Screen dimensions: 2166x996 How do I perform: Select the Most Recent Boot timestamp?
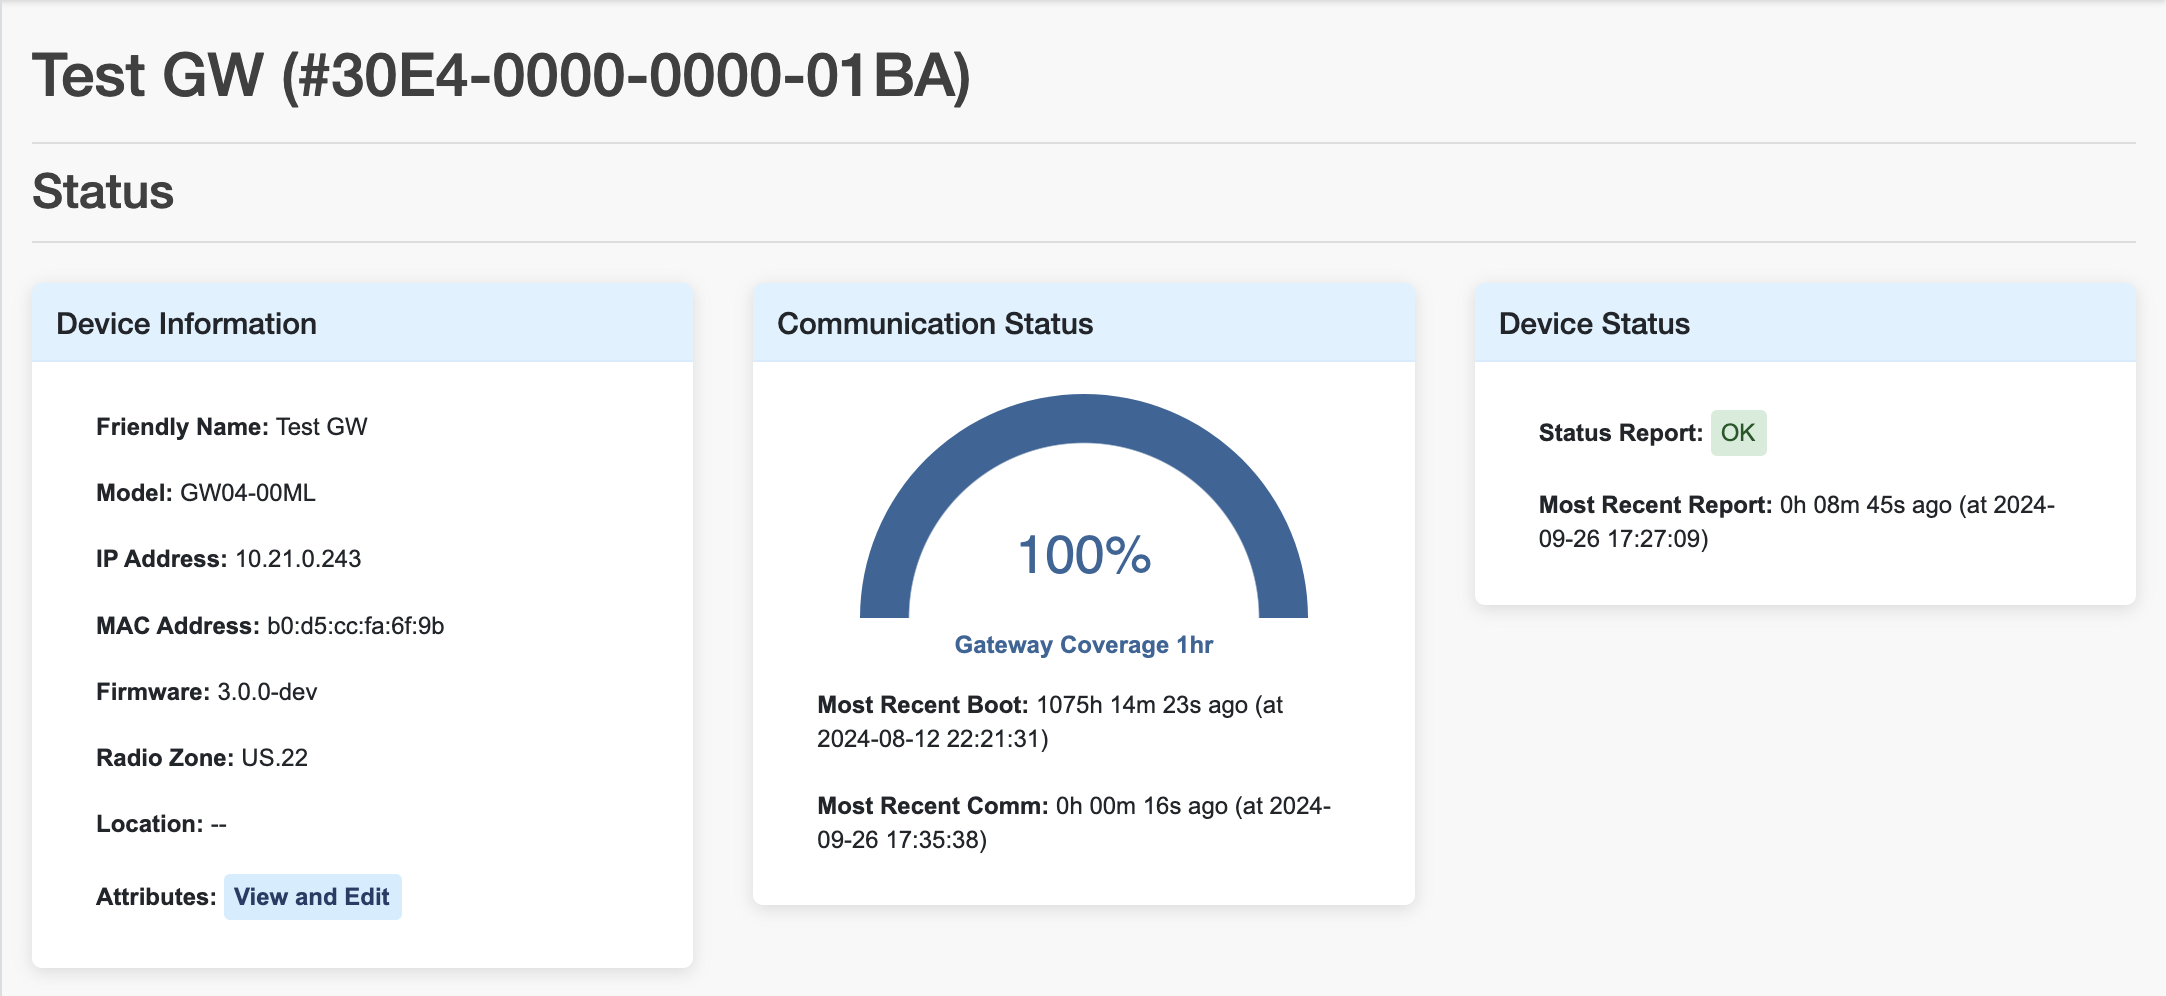pos(1048,722)
